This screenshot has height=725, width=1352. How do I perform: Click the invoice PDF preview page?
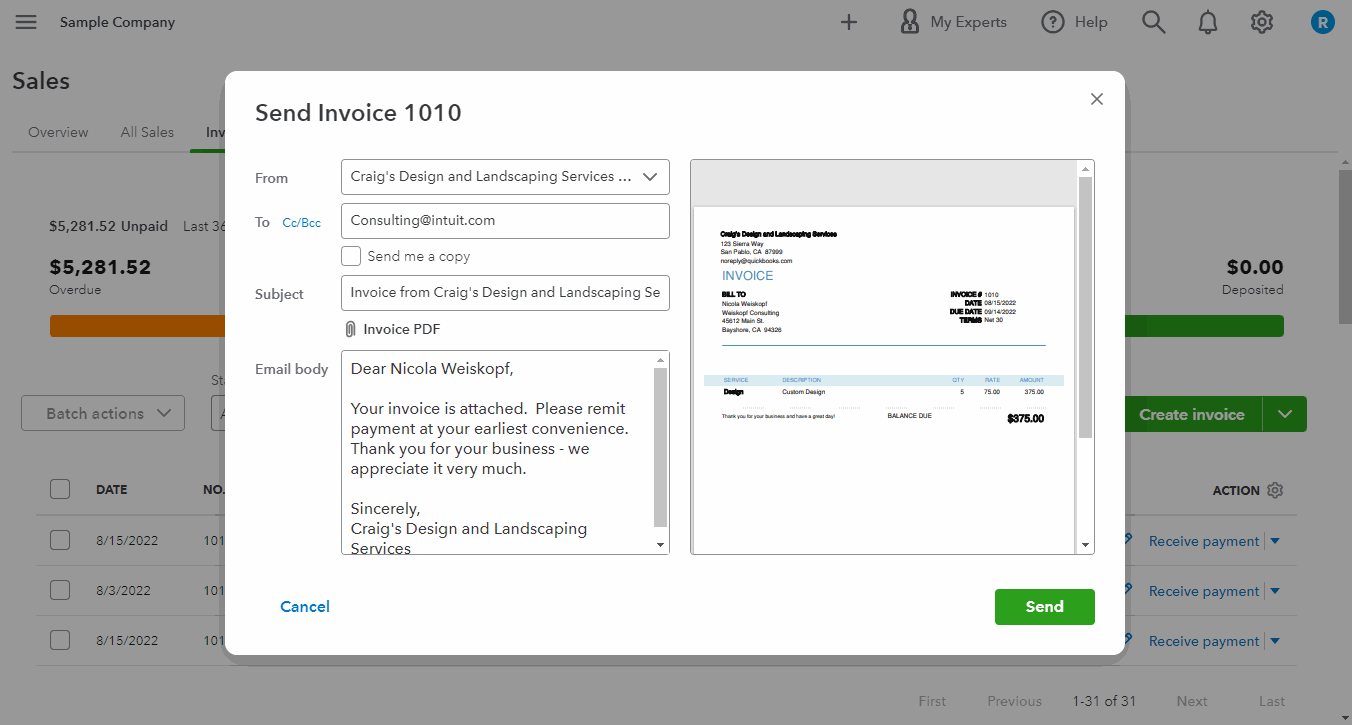(884, 380)
